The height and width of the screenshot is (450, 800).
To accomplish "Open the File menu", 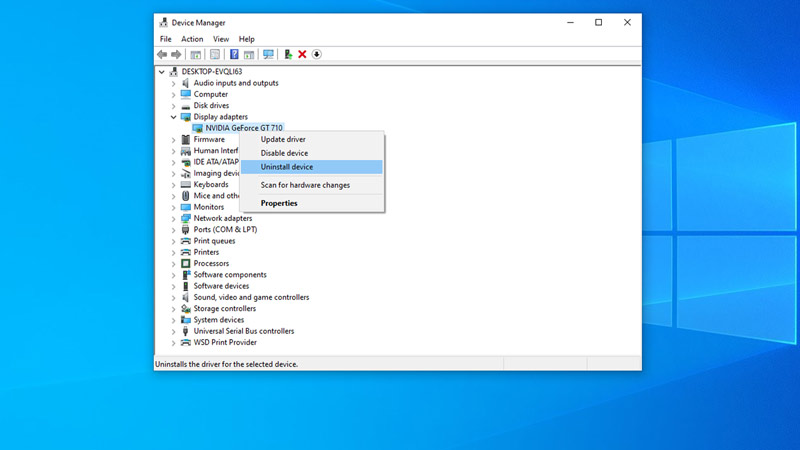I will pyautogui.click(x=165, y=39).
